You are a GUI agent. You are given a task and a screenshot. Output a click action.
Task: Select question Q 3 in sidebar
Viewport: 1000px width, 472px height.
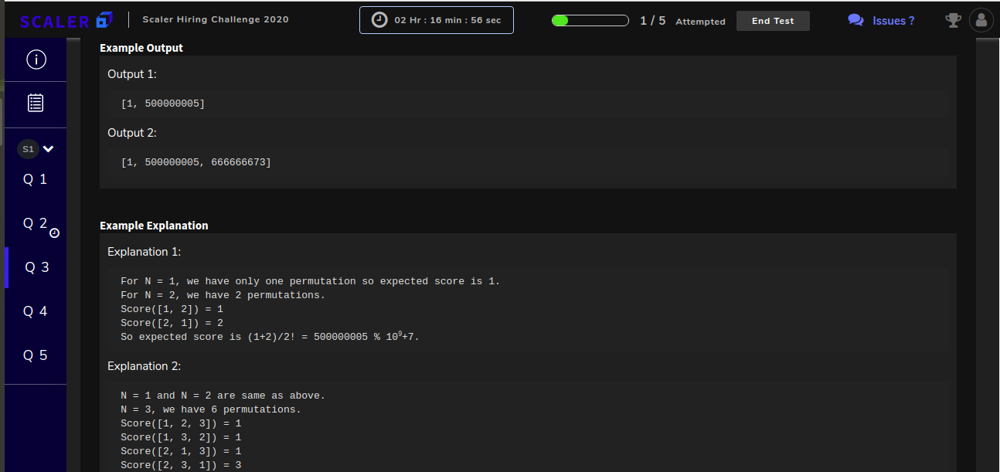click(x=36, y=267)
